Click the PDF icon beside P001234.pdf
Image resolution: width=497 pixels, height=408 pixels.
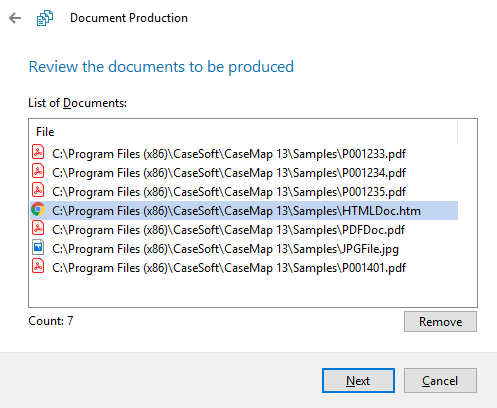pyautogui.click(x=38, y=172)
